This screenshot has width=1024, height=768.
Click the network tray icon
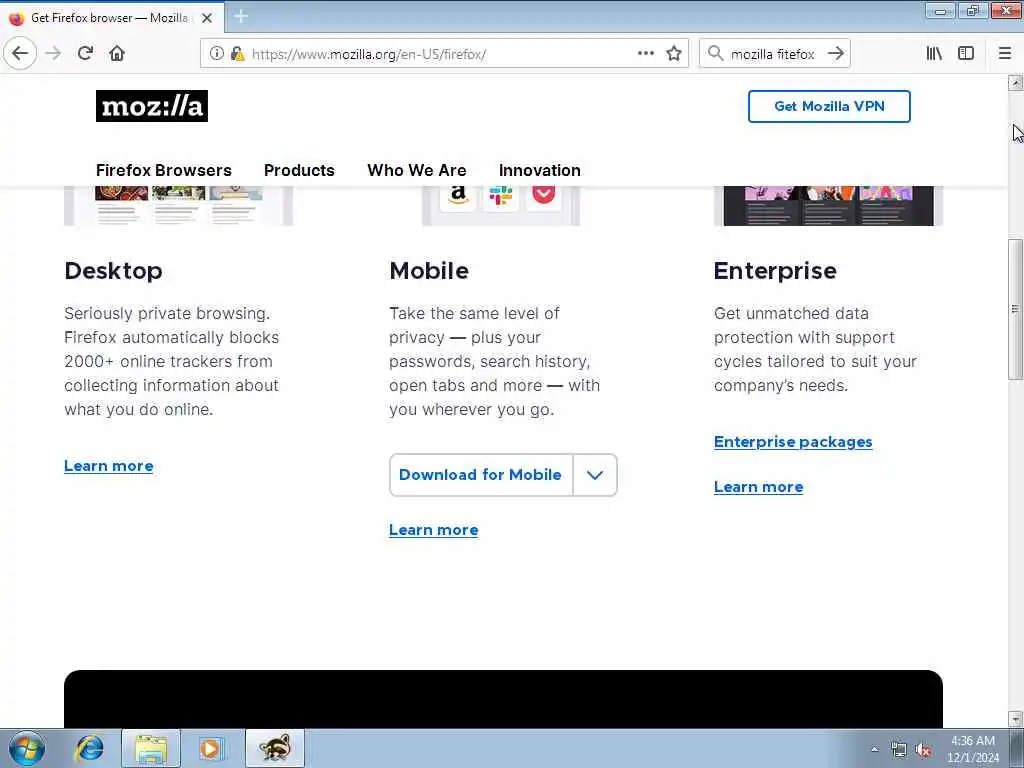coord(899,750)
